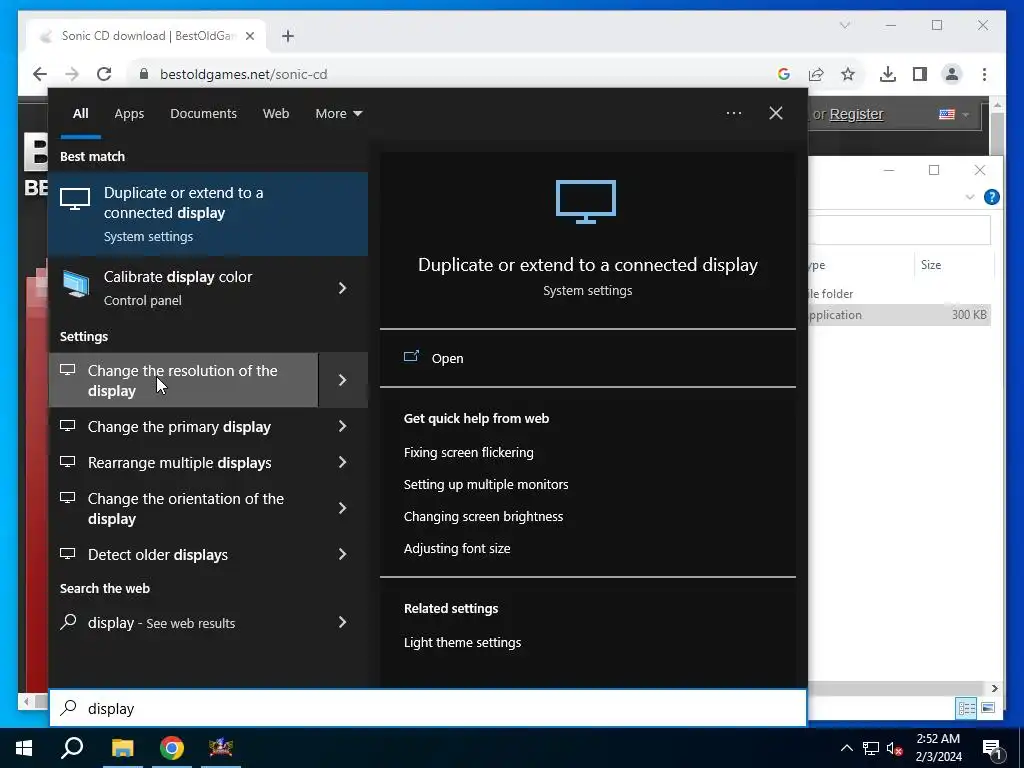The width and height of the screenshot is (1024, 768).
Task: Expand Rearrange multiple displays arrow
Action: 342,462
